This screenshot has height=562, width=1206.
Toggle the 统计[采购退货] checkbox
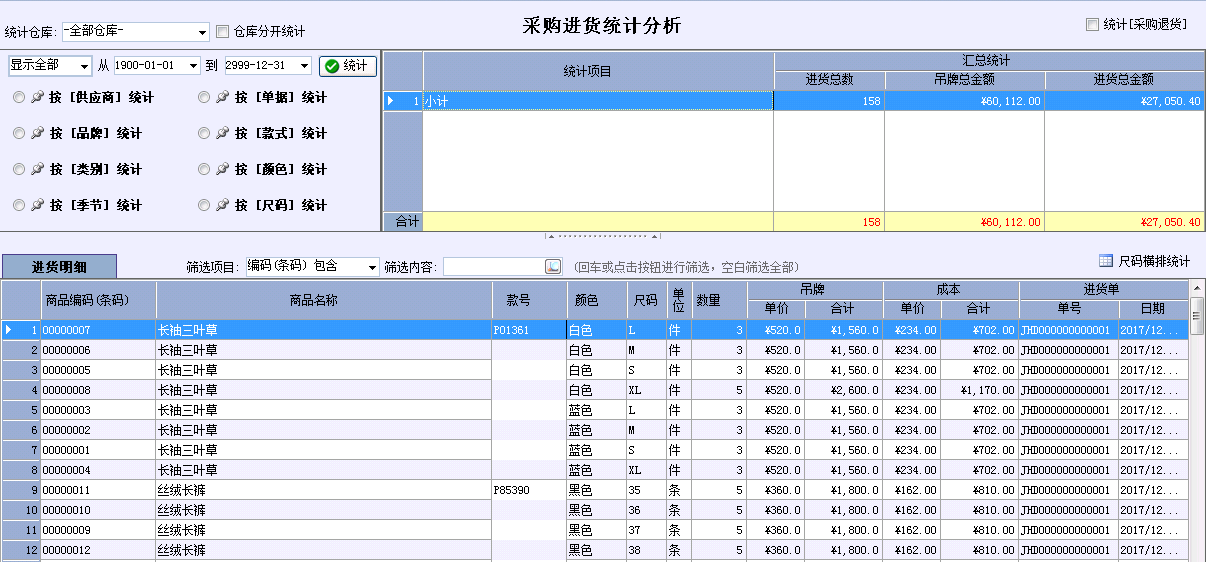click(1092, 24)
